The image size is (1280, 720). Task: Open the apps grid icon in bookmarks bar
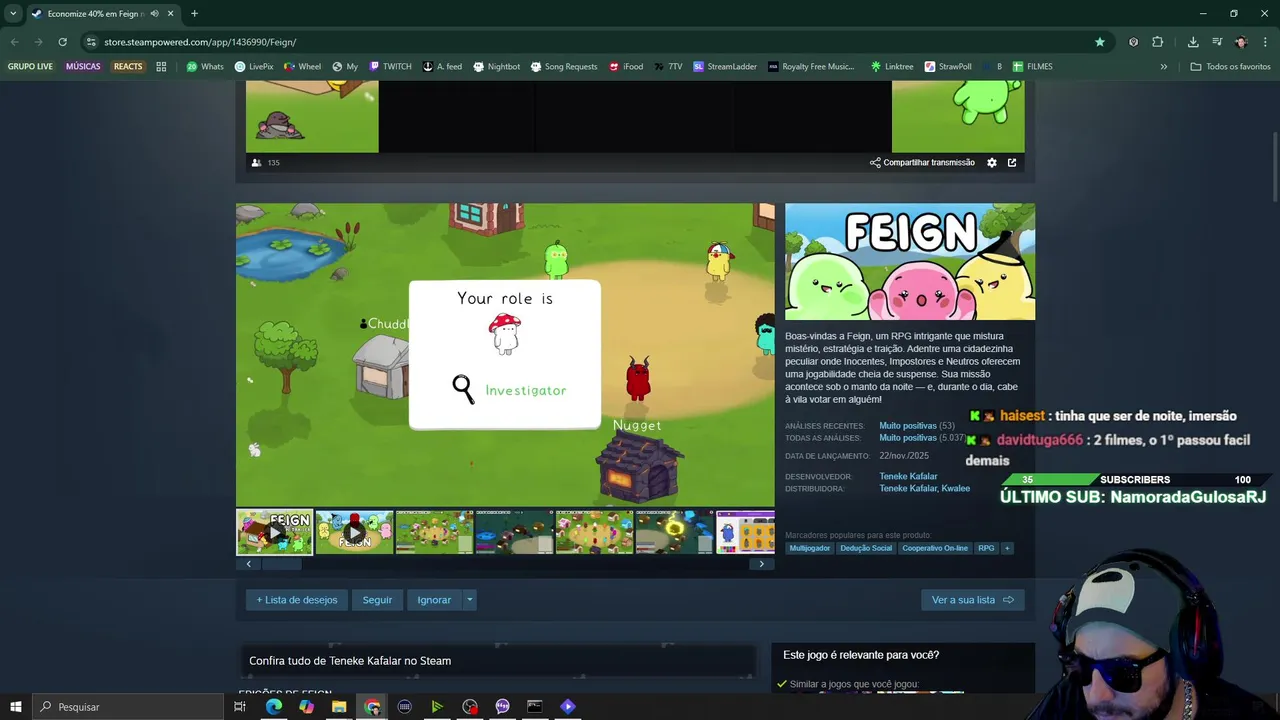pos(161,67)
